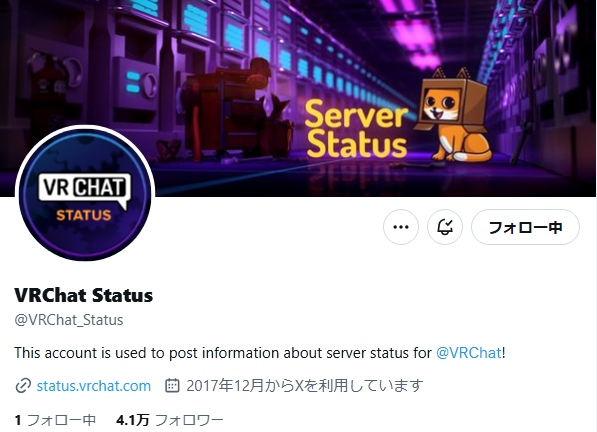View the 1 フォロー中 following list
The width and height of the screenshot is (597, 432).
point(55,420)
